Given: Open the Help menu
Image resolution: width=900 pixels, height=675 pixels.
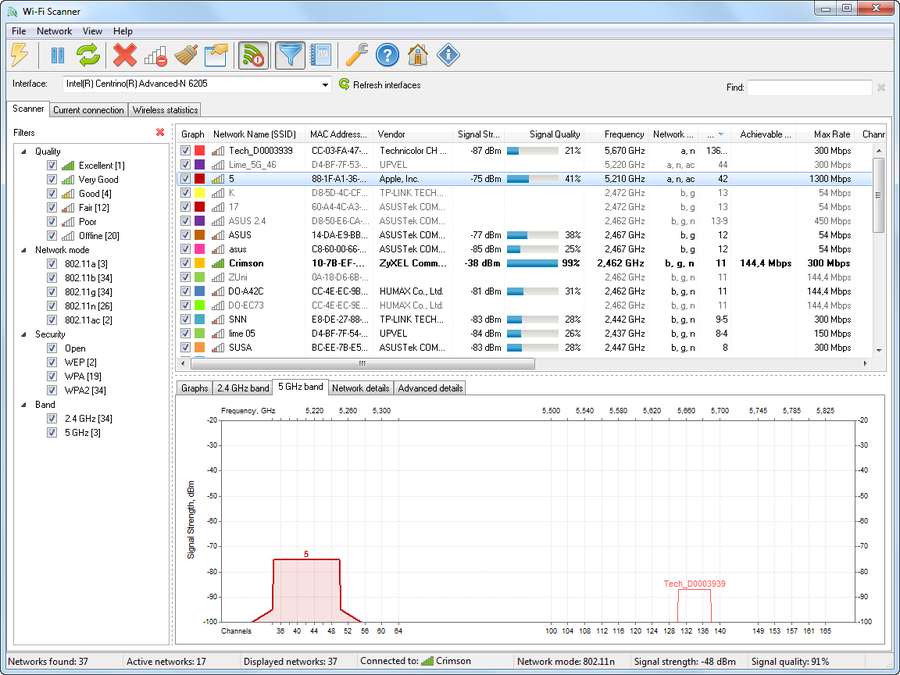Looking at the screenshot, I should pyautogui.click(x=123, y=31).
